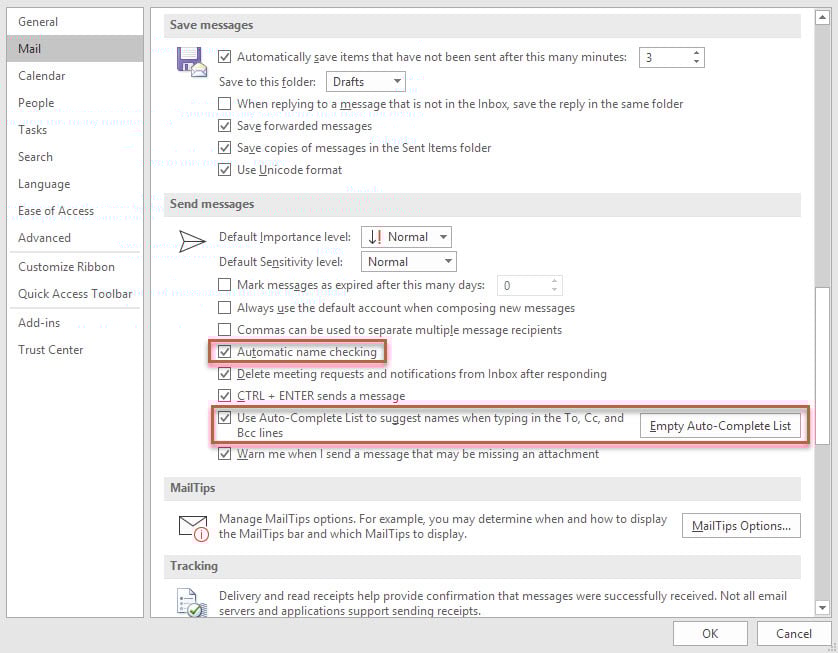
Task: Click the Send messages paper airplane icon
Action: (191, 240)
